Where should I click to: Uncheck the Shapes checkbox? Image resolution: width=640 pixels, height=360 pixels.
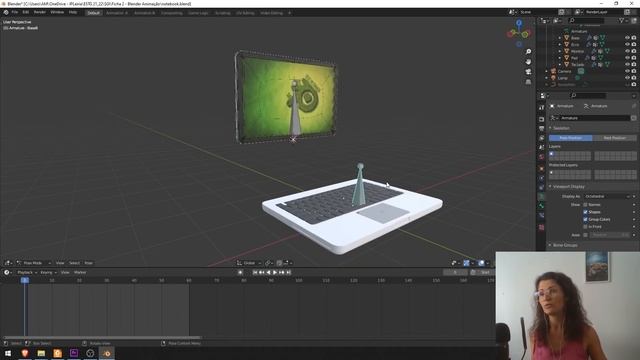tap(585, 212)
